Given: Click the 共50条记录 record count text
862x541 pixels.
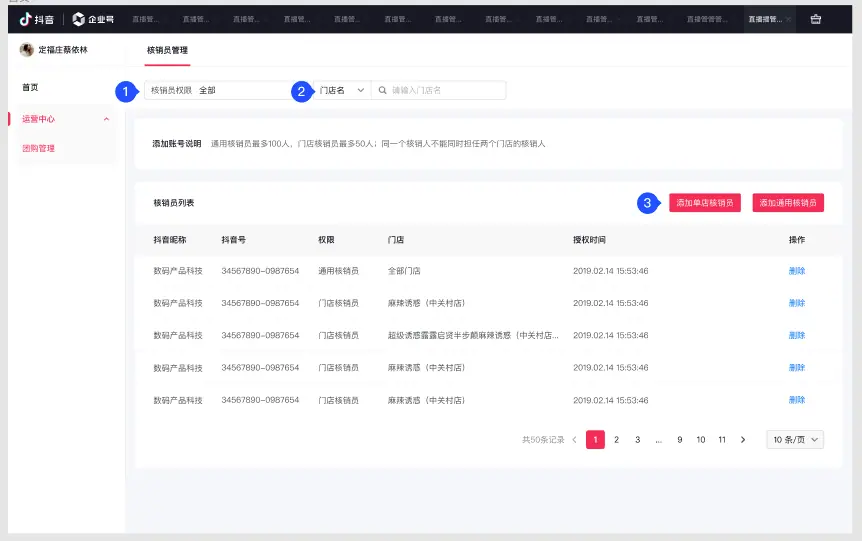Looking at the screenshot, I should (x=543, y=440).
